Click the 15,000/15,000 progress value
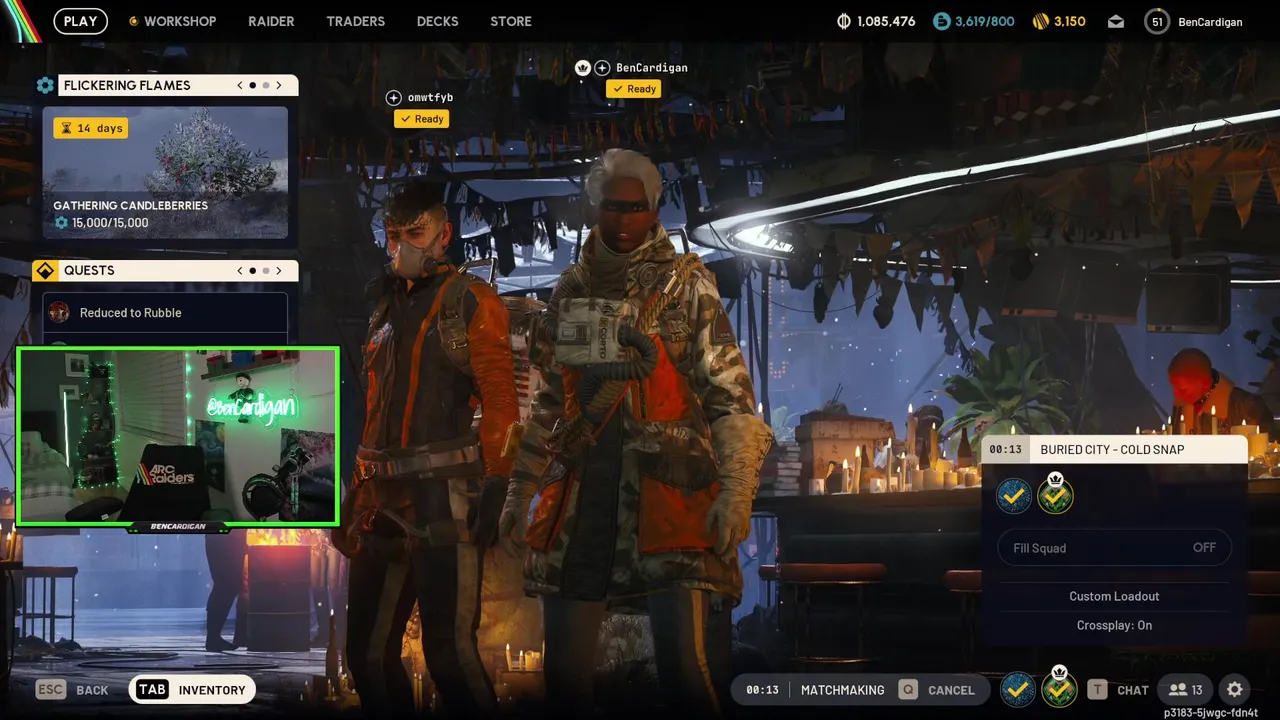 click(x=109, y=223)
